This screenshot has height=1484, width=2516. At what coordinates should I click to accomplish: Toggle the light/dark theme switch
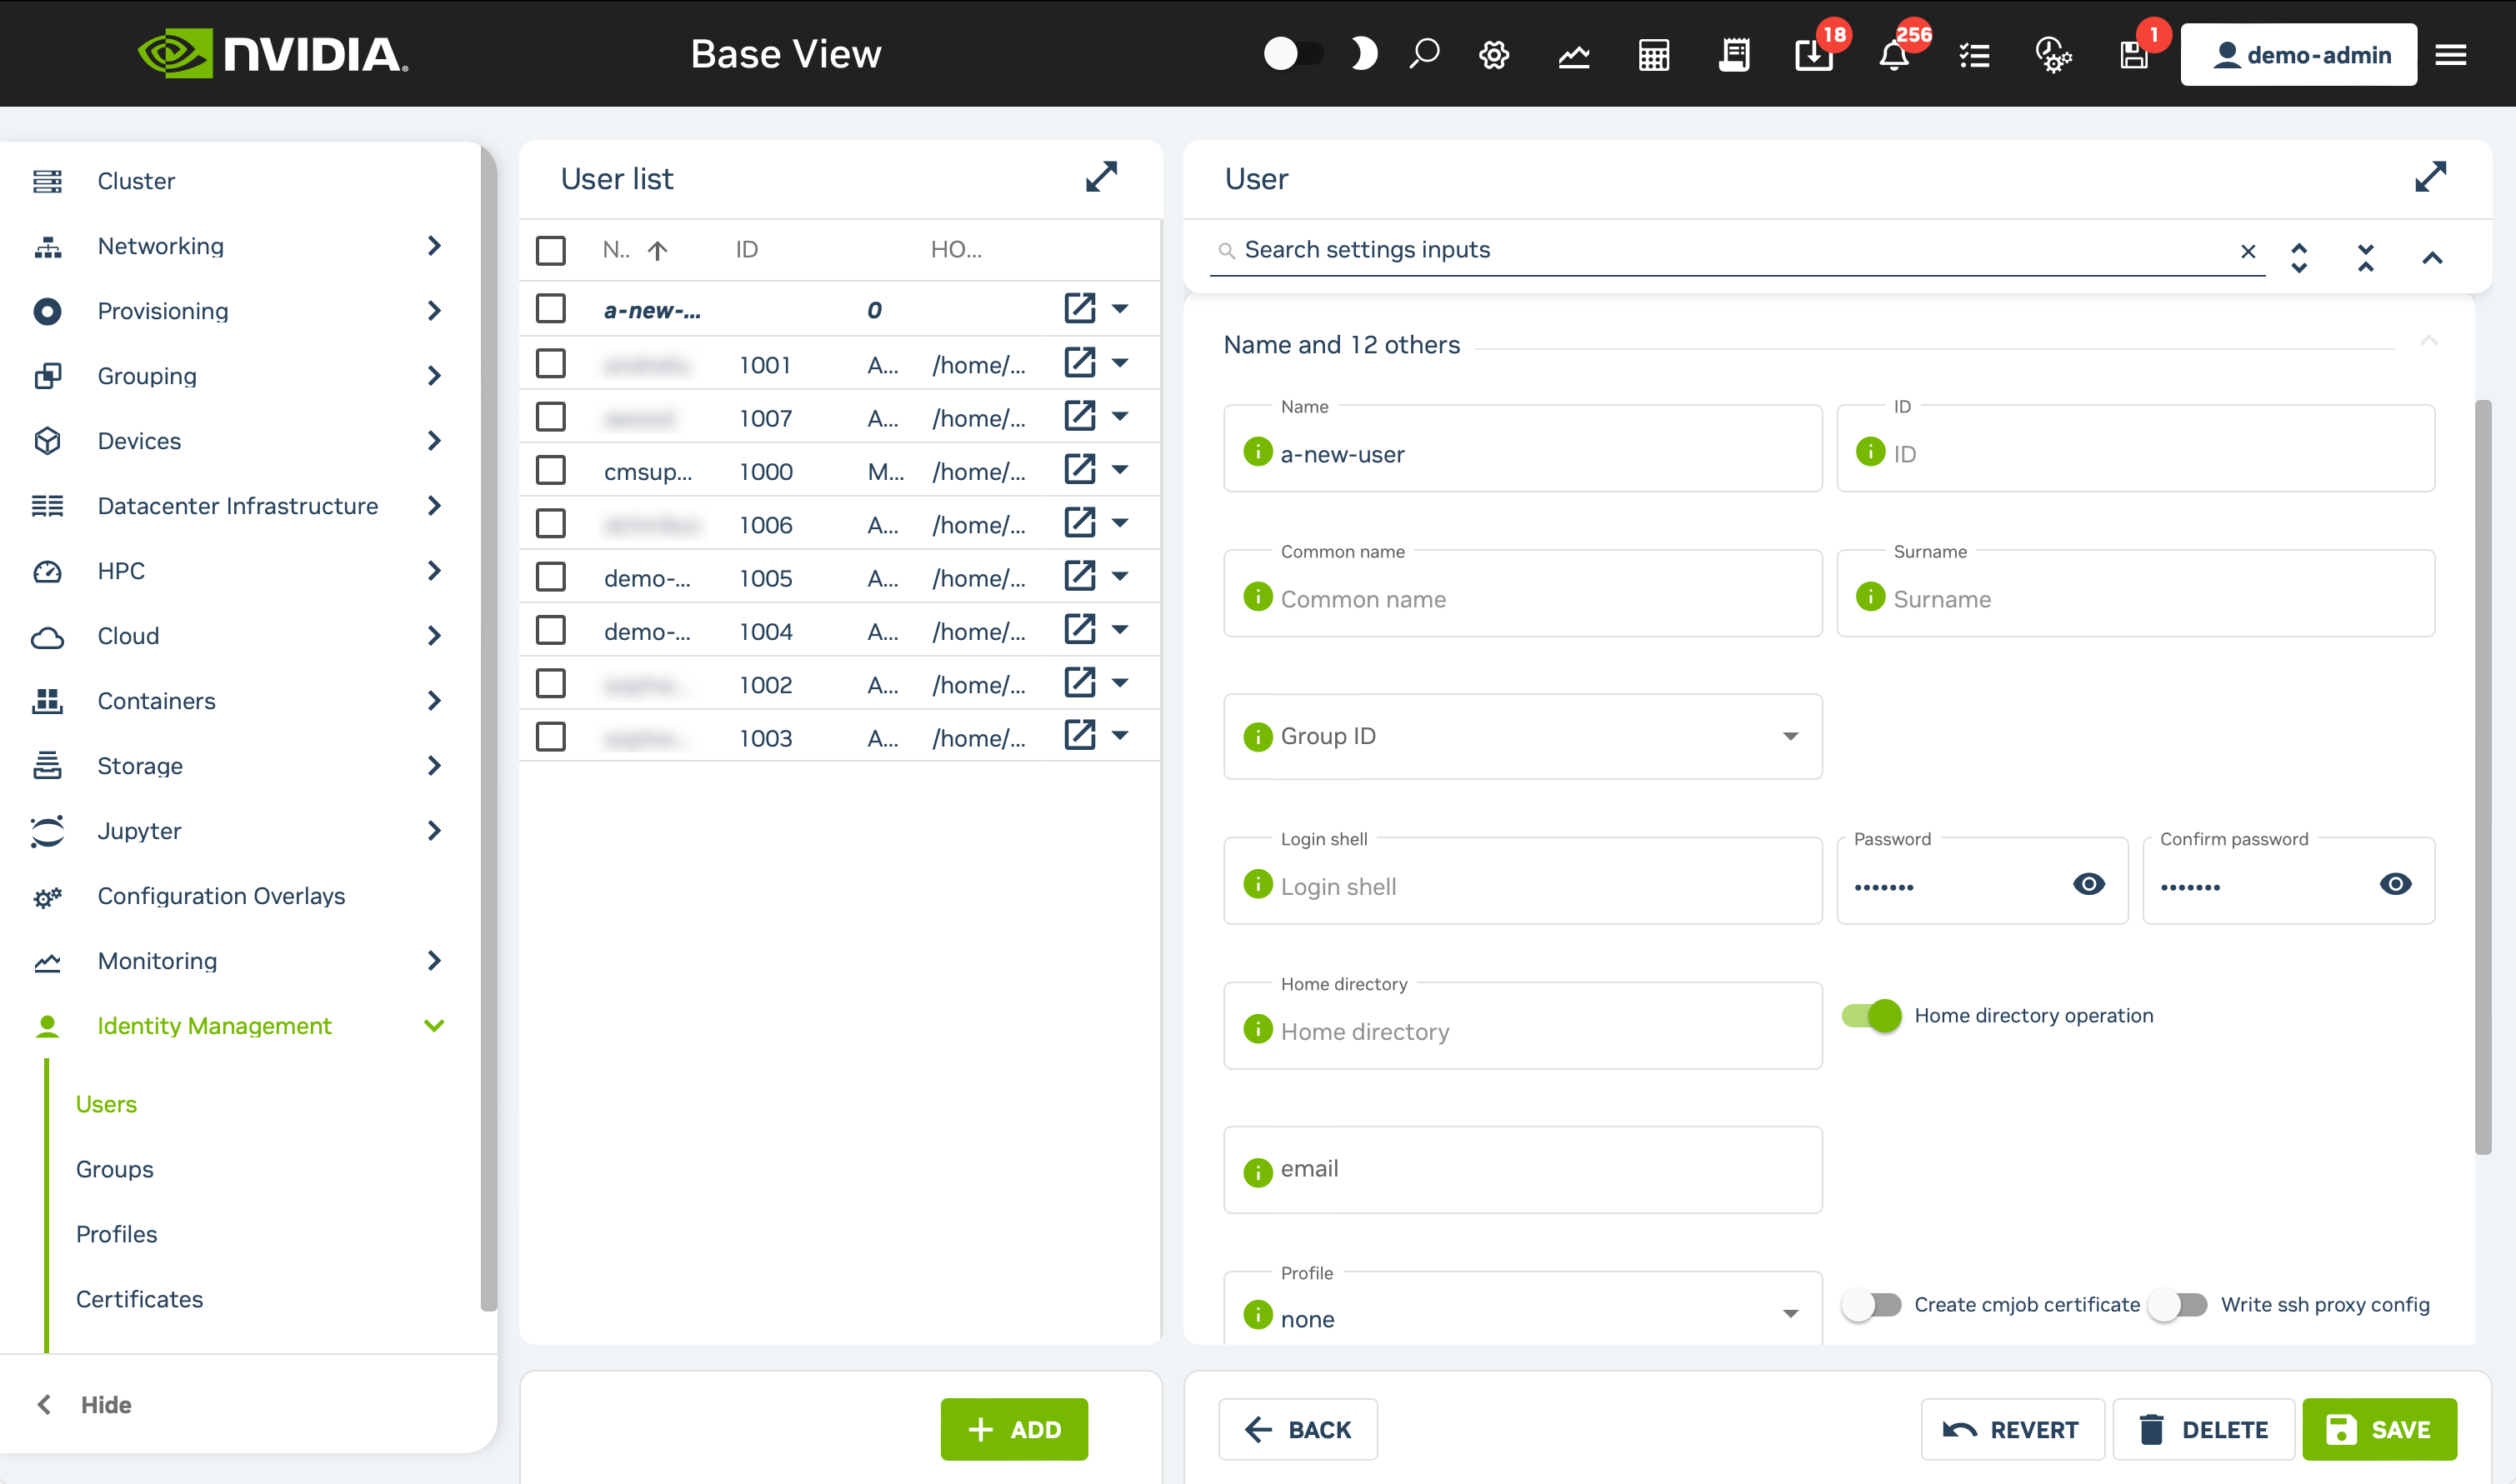point(1294,54)
